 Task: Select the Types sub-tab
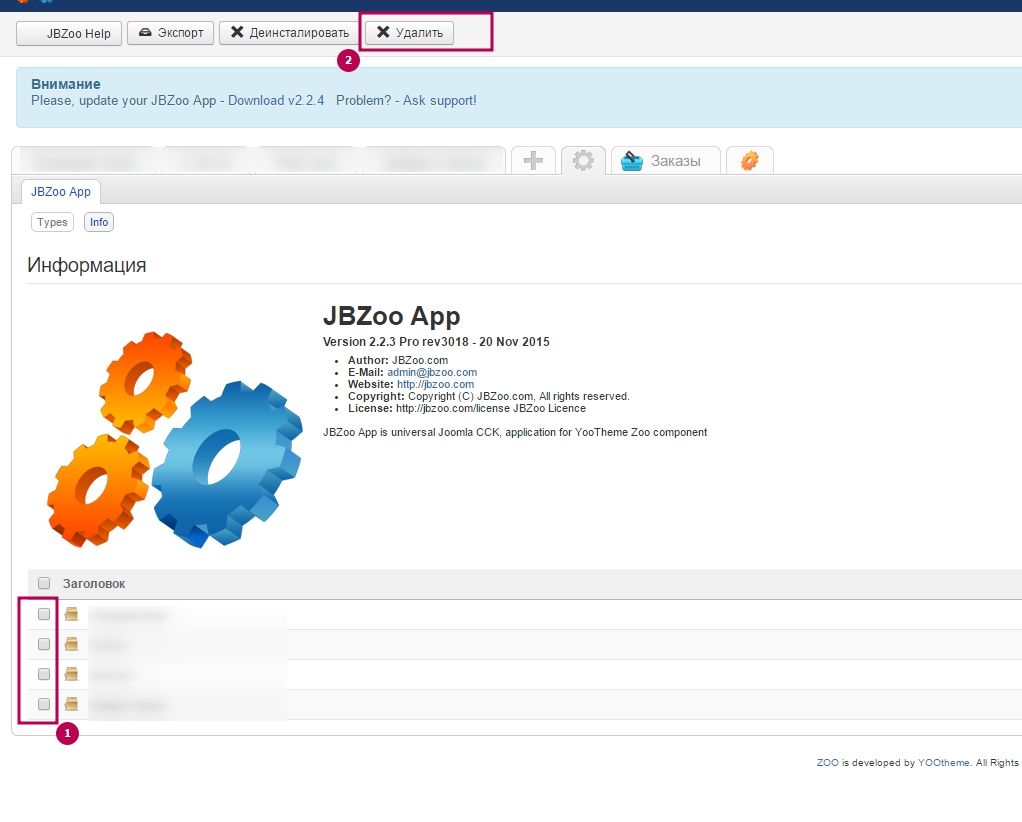(52, 222)
